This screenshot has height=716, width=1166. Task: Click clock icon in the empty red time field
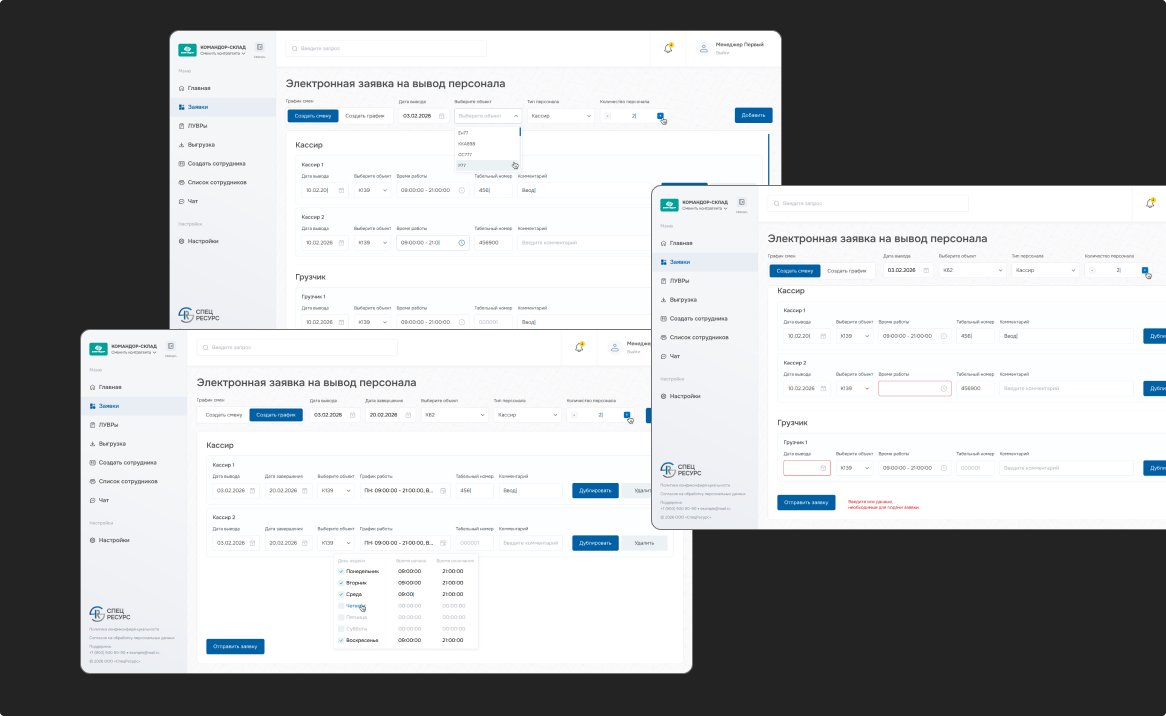click(944, 388)
